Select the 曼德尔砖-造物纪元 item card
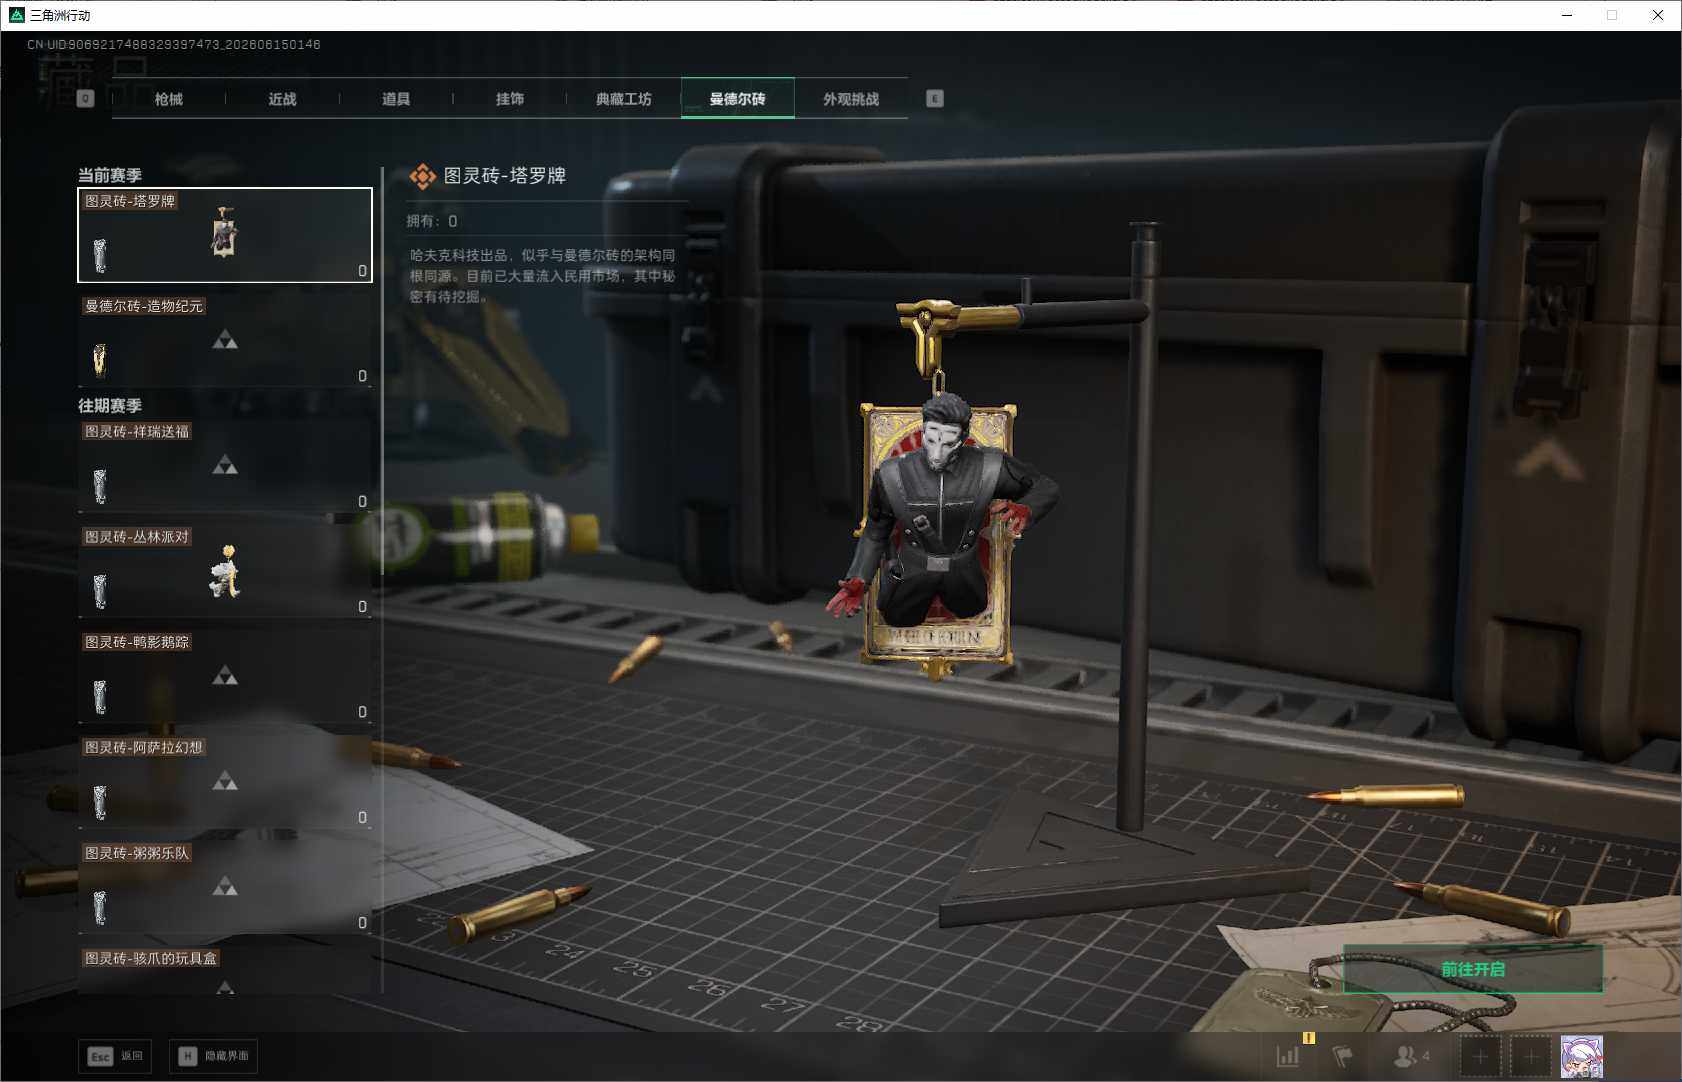The image size is (1682, 1082). [x=225, y=341]
